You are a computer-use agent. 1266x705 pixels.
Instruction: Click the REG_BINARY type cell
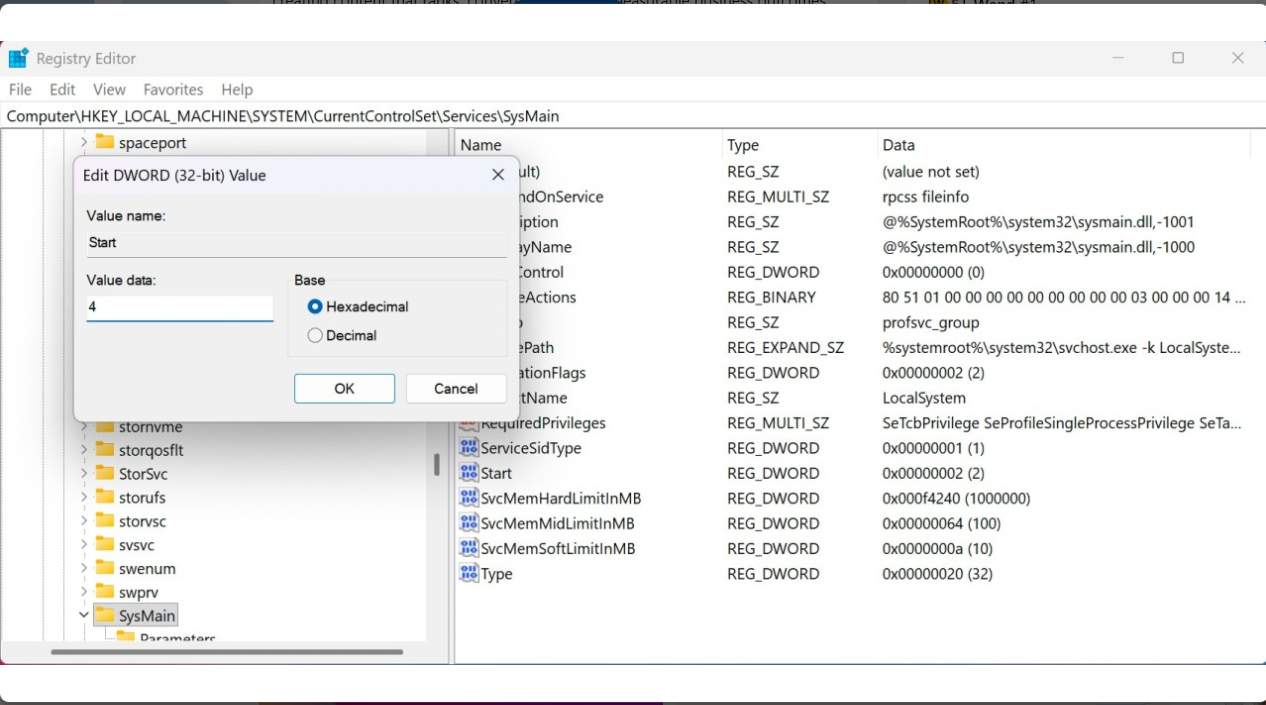click(x=771, y=297)
